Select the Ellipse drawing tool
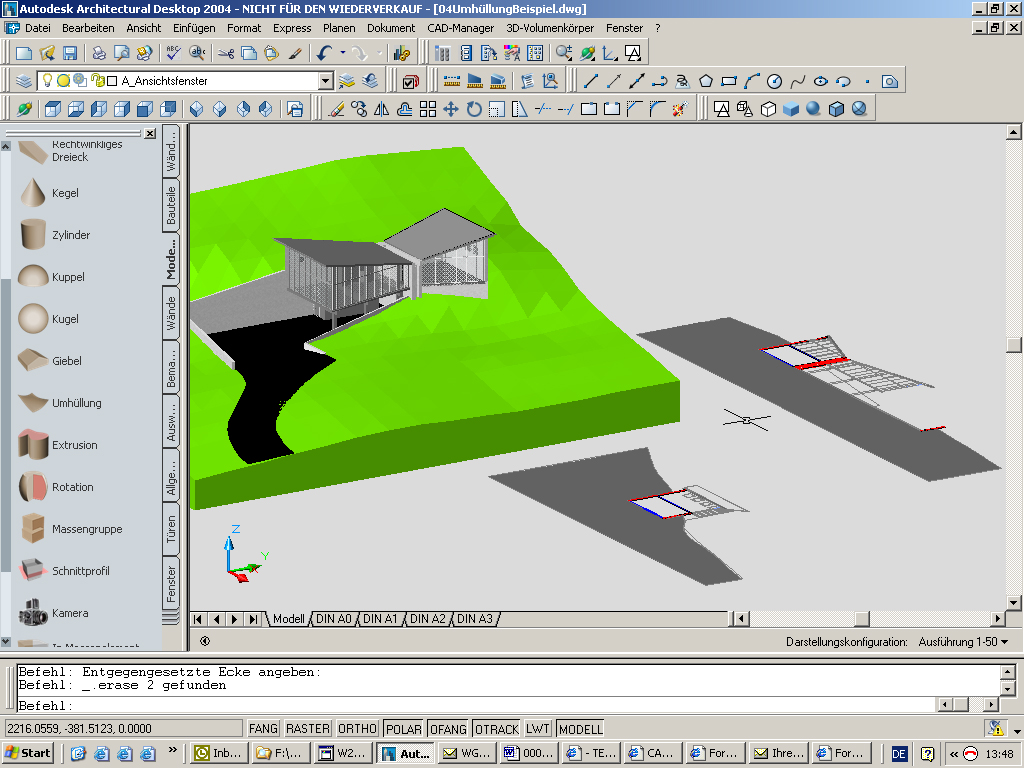 pyautogui.click(x=821, y=81)
